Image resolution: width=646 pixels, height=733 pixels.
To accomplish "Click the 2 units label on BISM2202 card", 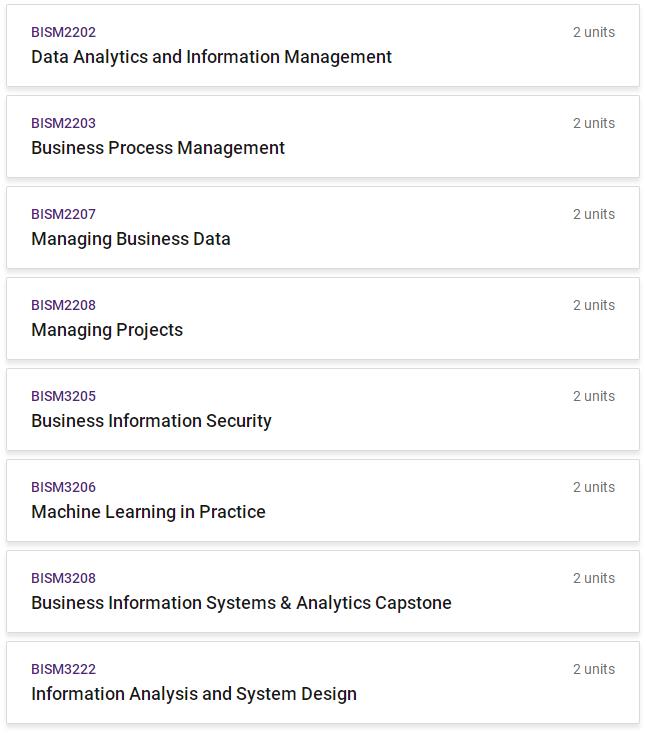I will (594, 32).
